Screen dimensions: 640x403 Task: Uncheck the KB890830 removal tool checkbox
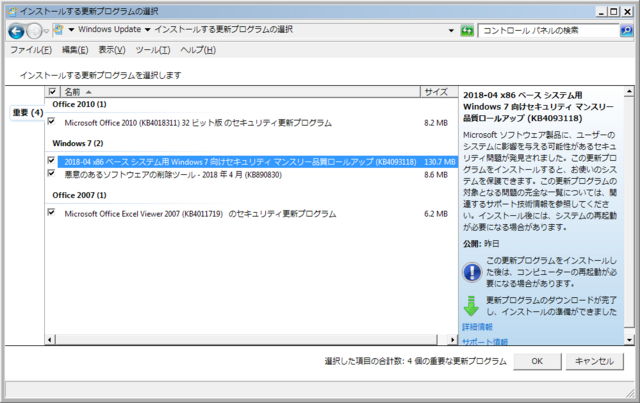pyautogui.click(x=51, y=173)
